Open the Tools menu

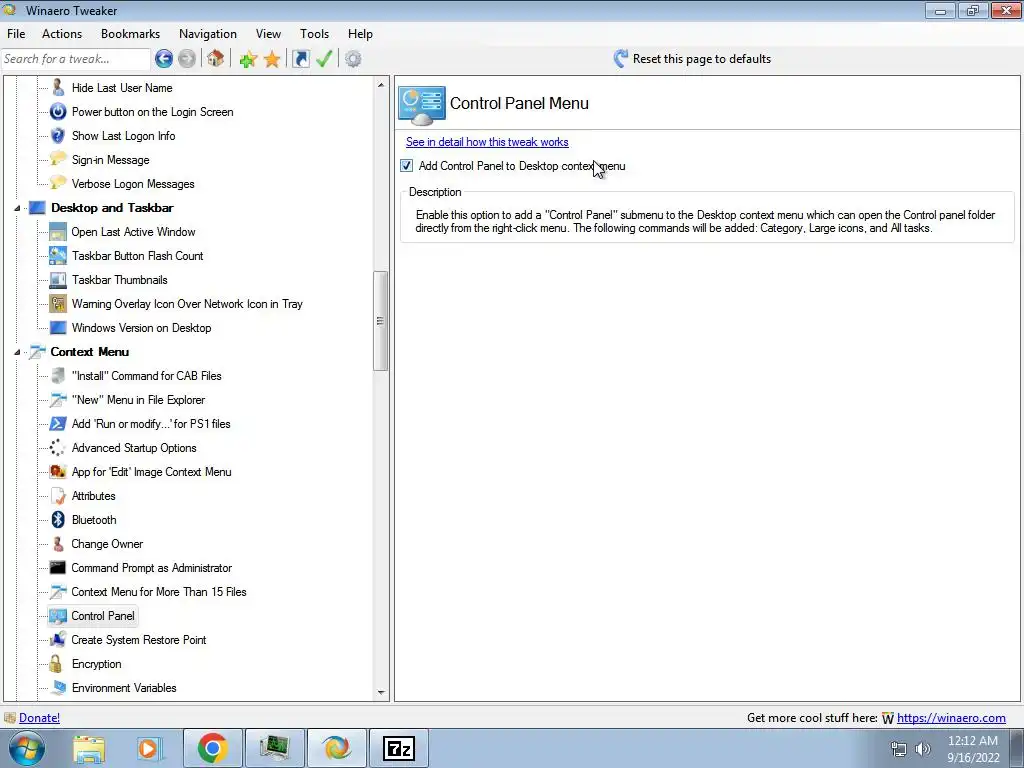point(314,34)
